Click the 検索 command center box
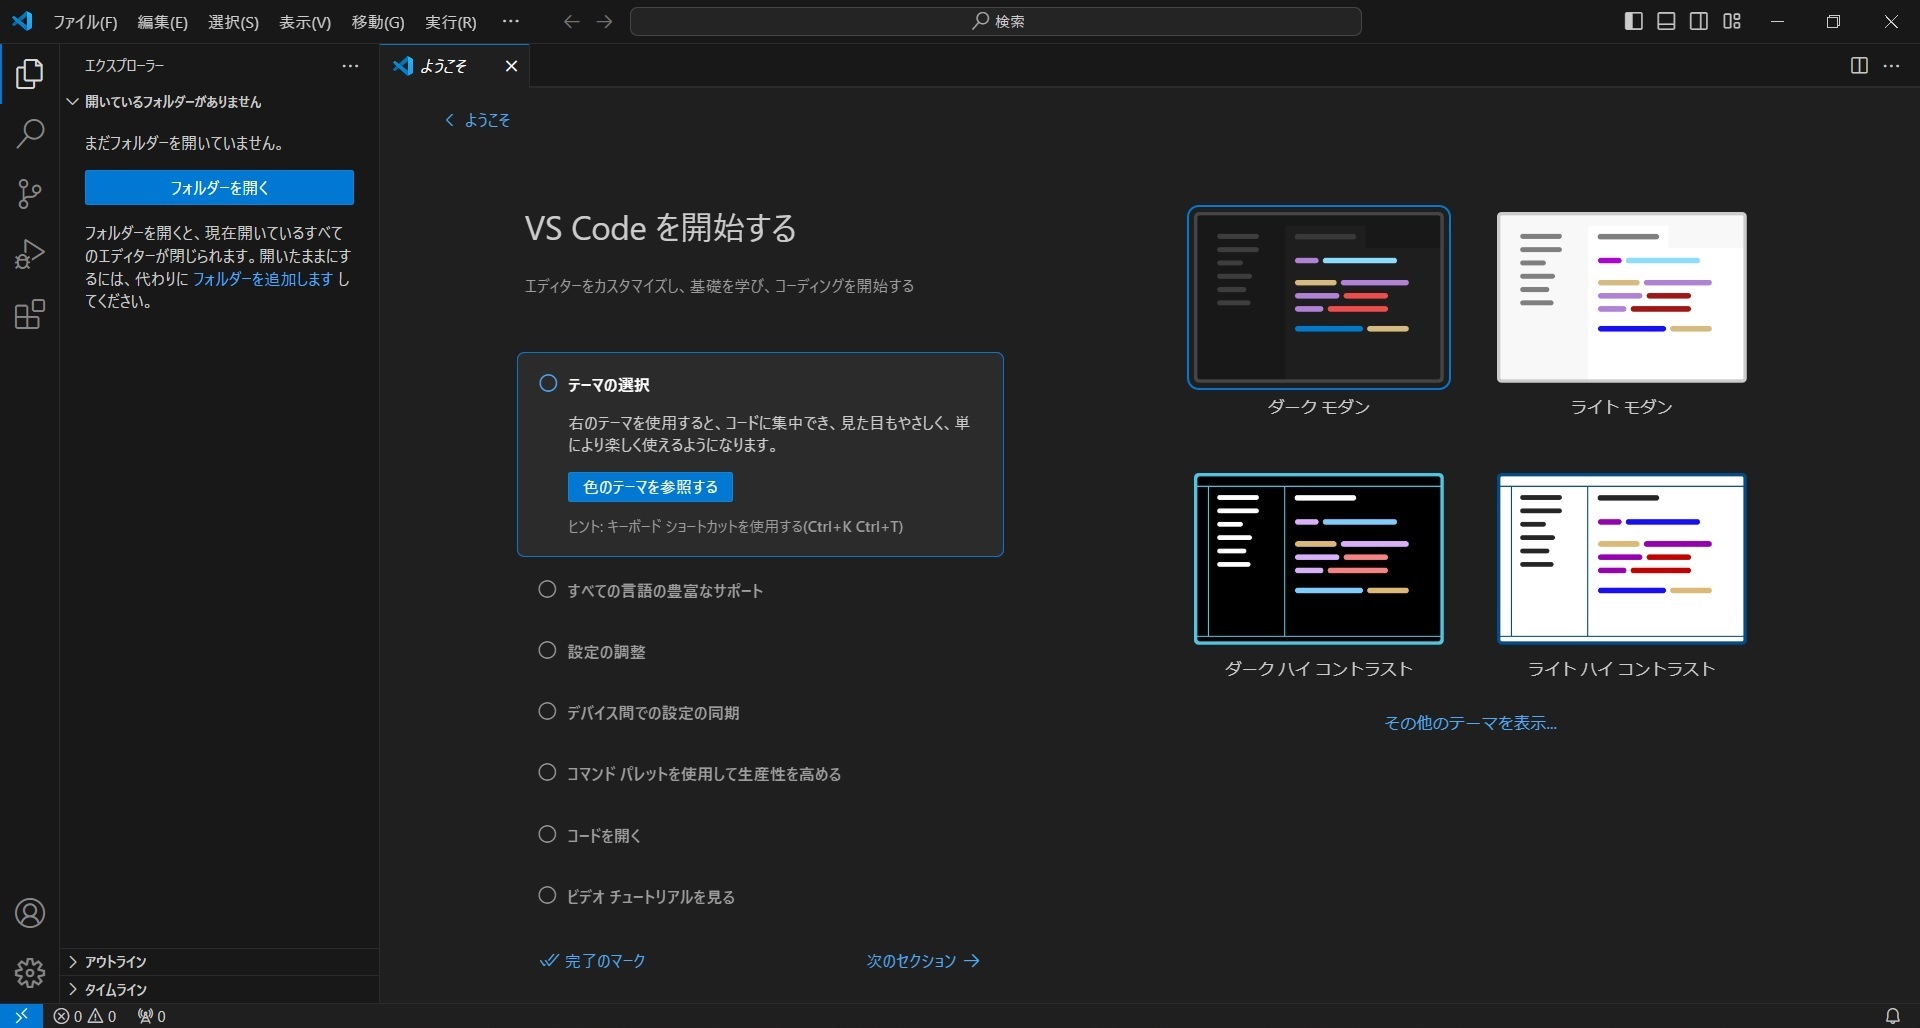The height and width of the screenshot is (1028, 1920). (995, 21)
